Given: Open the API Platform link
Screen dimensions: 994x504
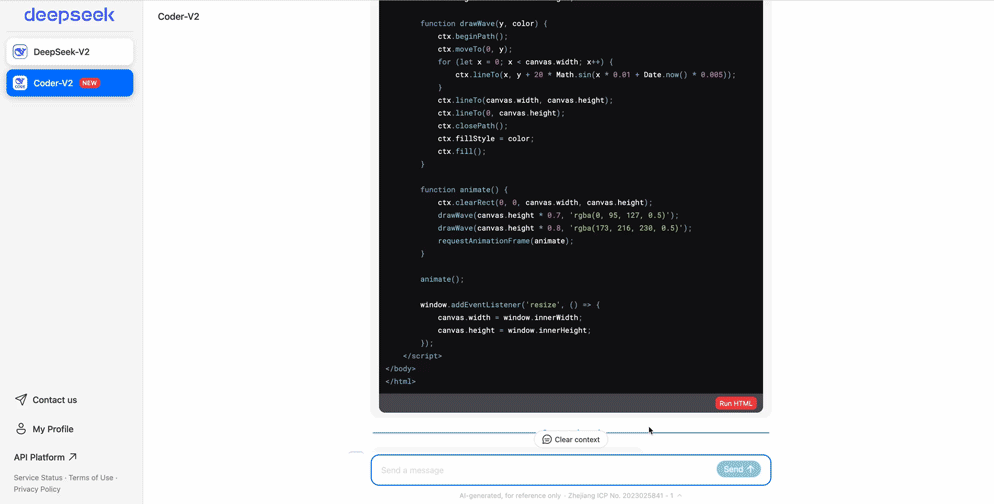Looking at the screenshot, I should (x=40, y=457).
